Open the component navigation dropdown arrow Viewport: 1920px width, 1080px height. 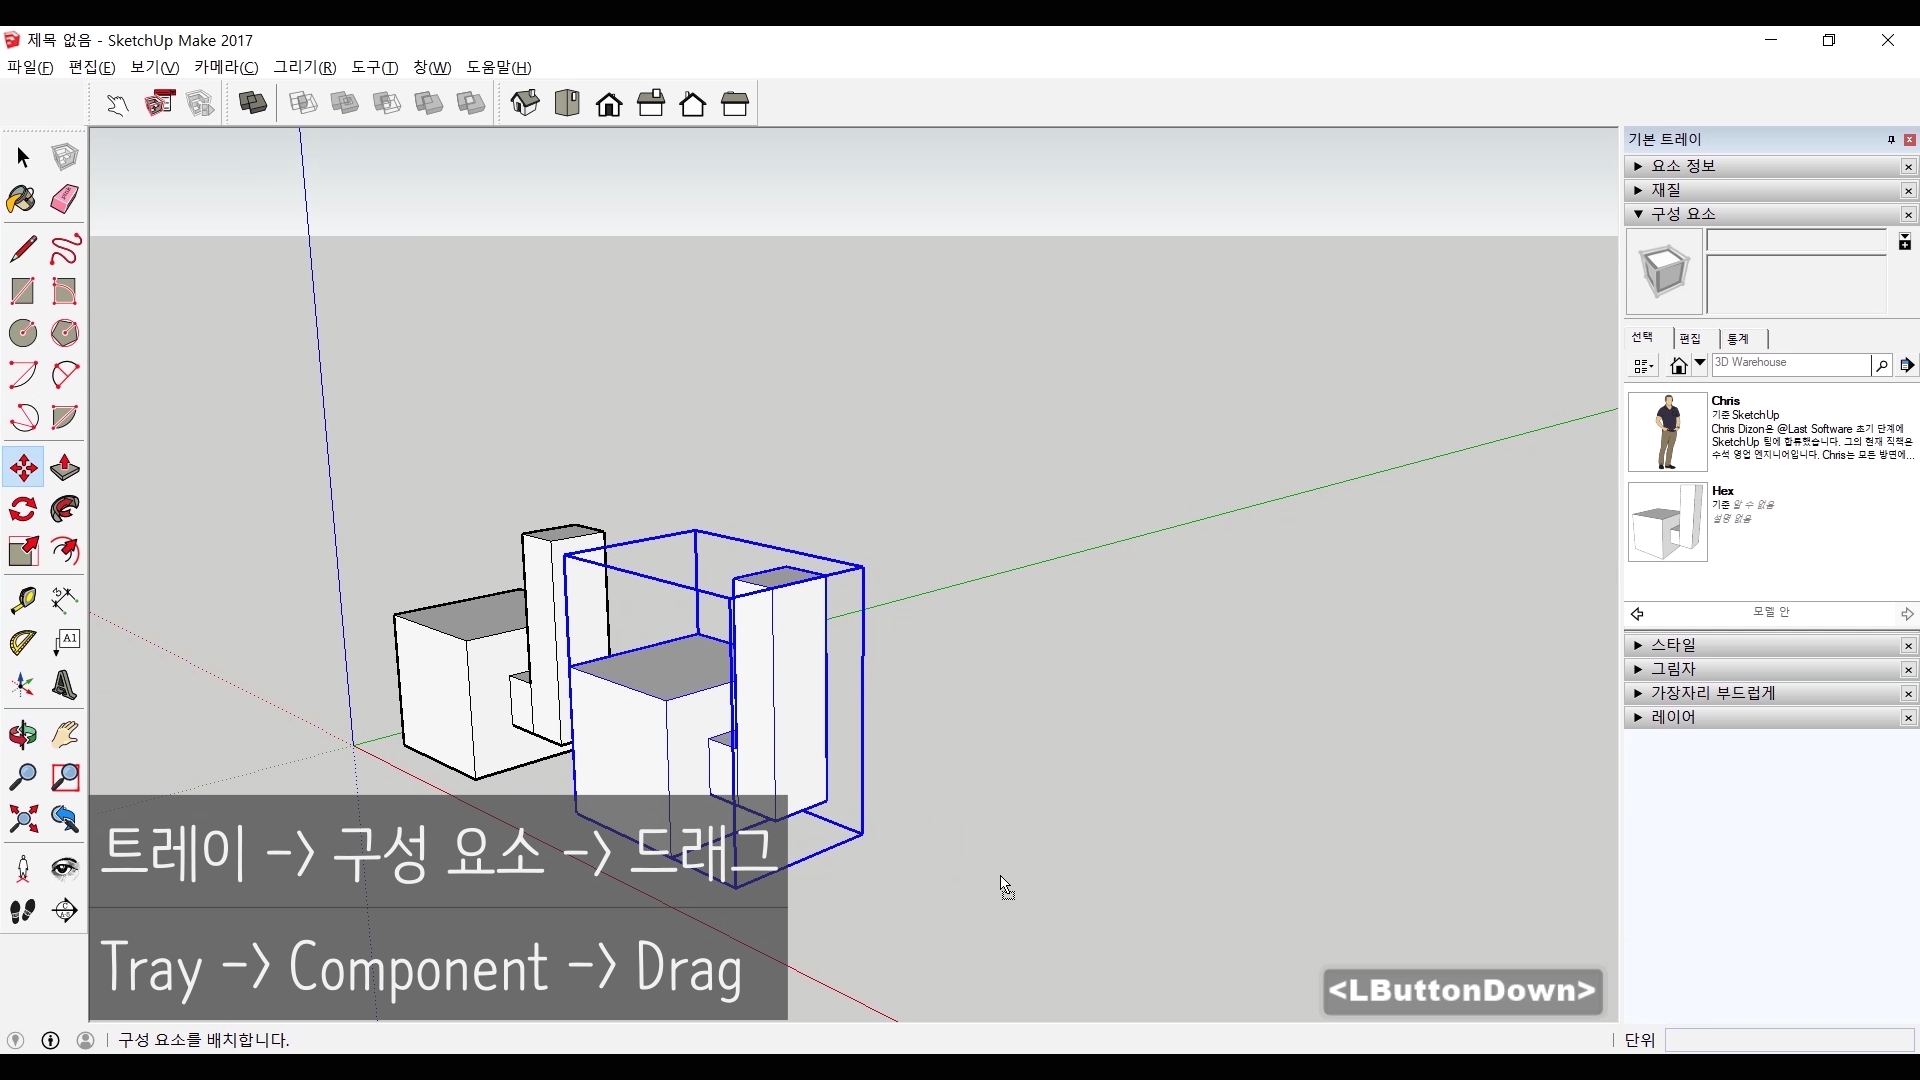(1700, 365)
